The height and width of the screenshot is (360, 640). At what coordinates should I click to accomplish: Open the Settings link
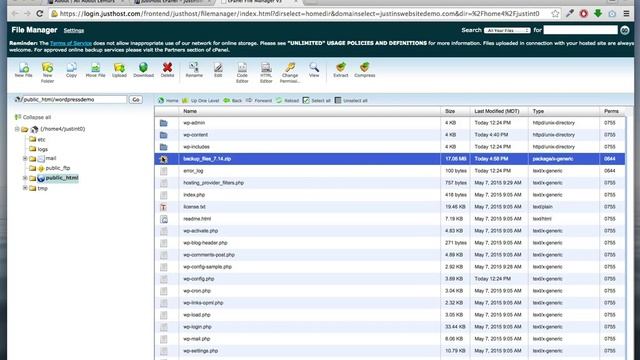(74, 31)
